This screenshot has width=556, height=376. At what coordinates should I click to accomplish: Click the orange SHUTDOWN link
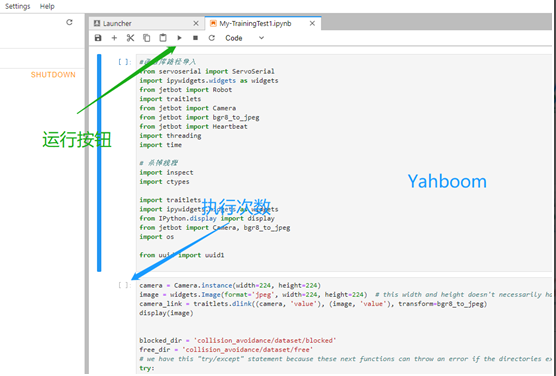tap(53, 75)
